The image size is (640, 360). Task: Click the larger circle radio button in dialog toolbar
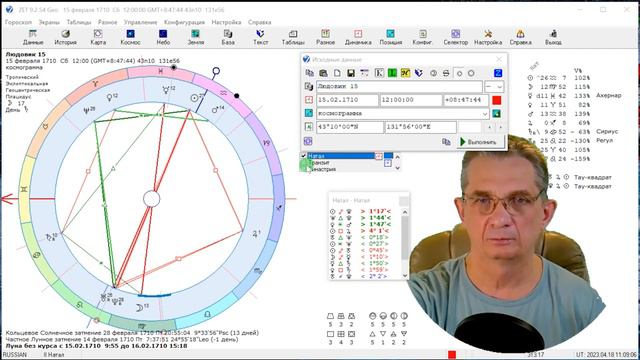tap(471, 73)
